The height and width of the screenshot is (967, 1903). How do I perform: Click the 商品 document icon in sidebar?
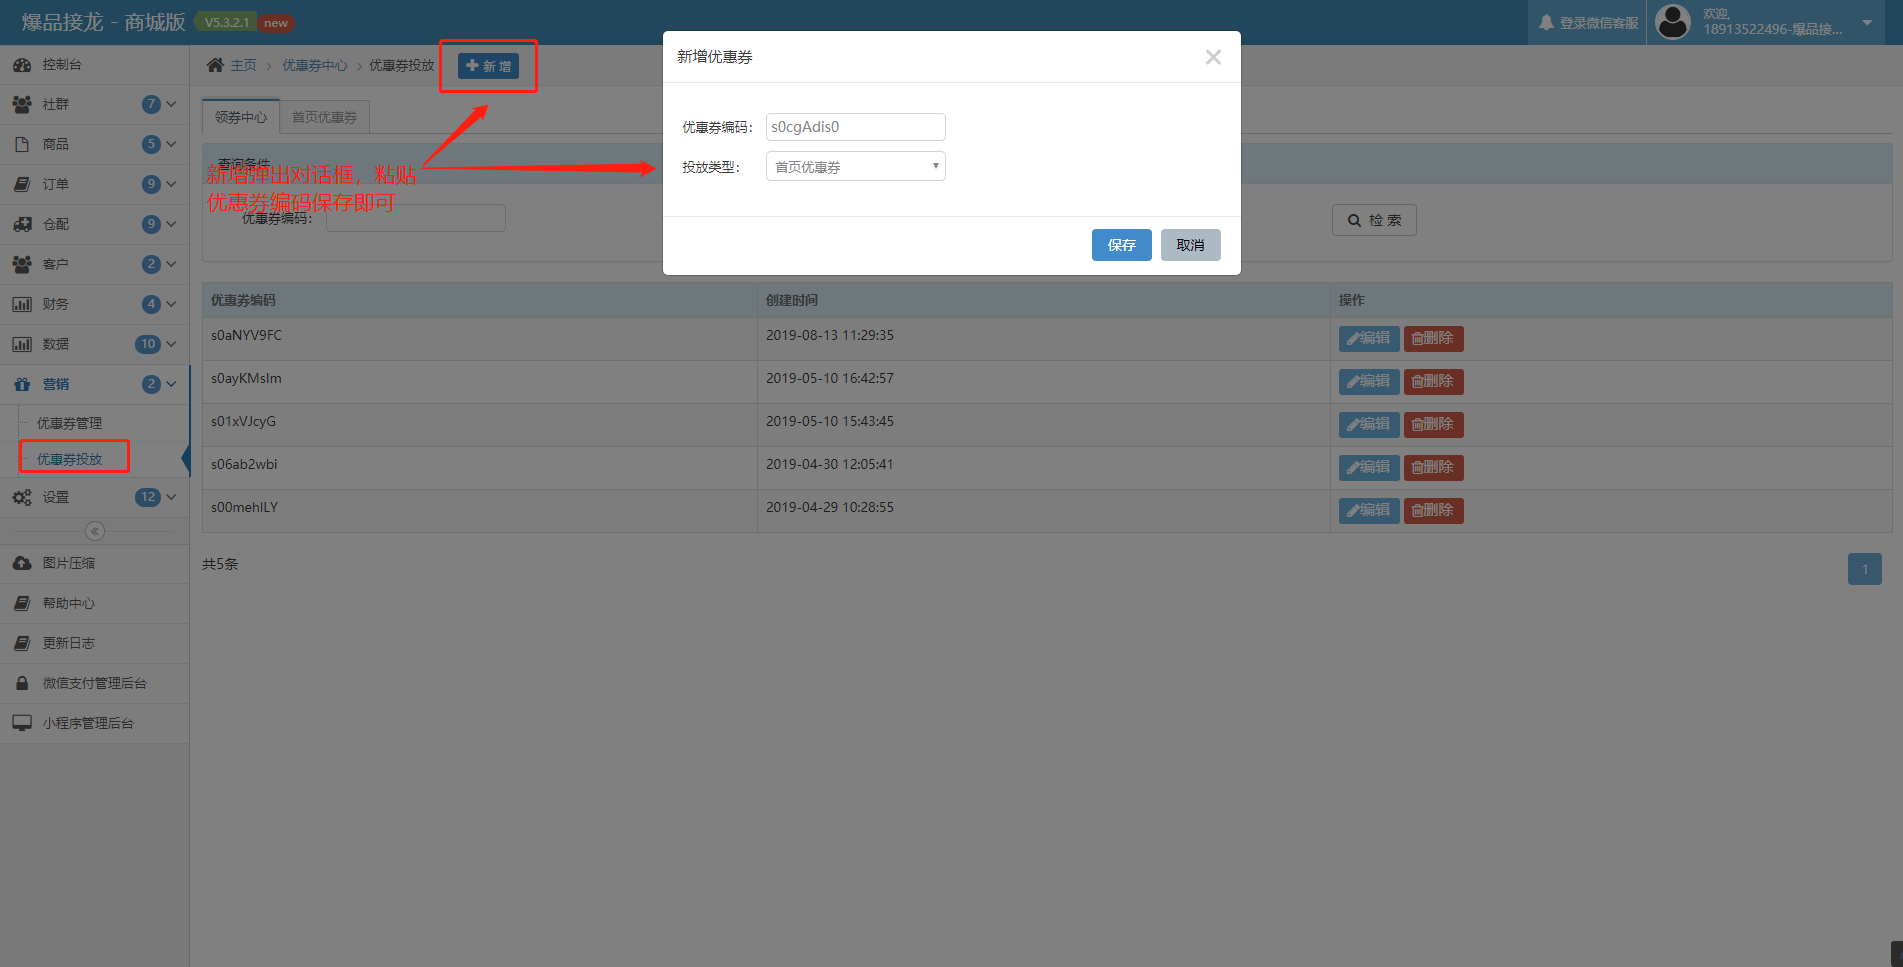(x=22, y=145)
